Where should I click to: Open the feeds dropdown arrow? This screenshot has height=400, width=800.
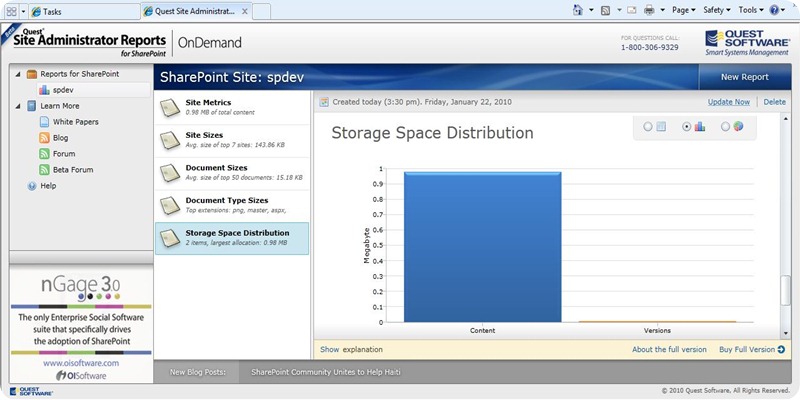[619, 10]
